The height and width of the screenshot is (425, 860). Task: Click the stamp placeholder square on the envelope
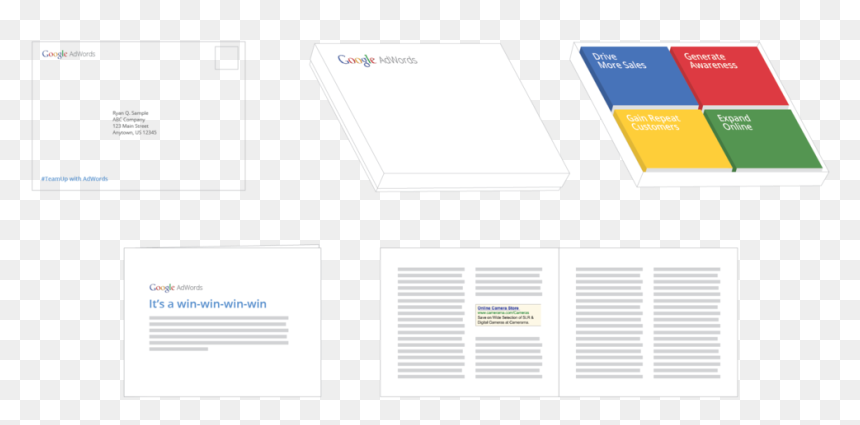227,58
